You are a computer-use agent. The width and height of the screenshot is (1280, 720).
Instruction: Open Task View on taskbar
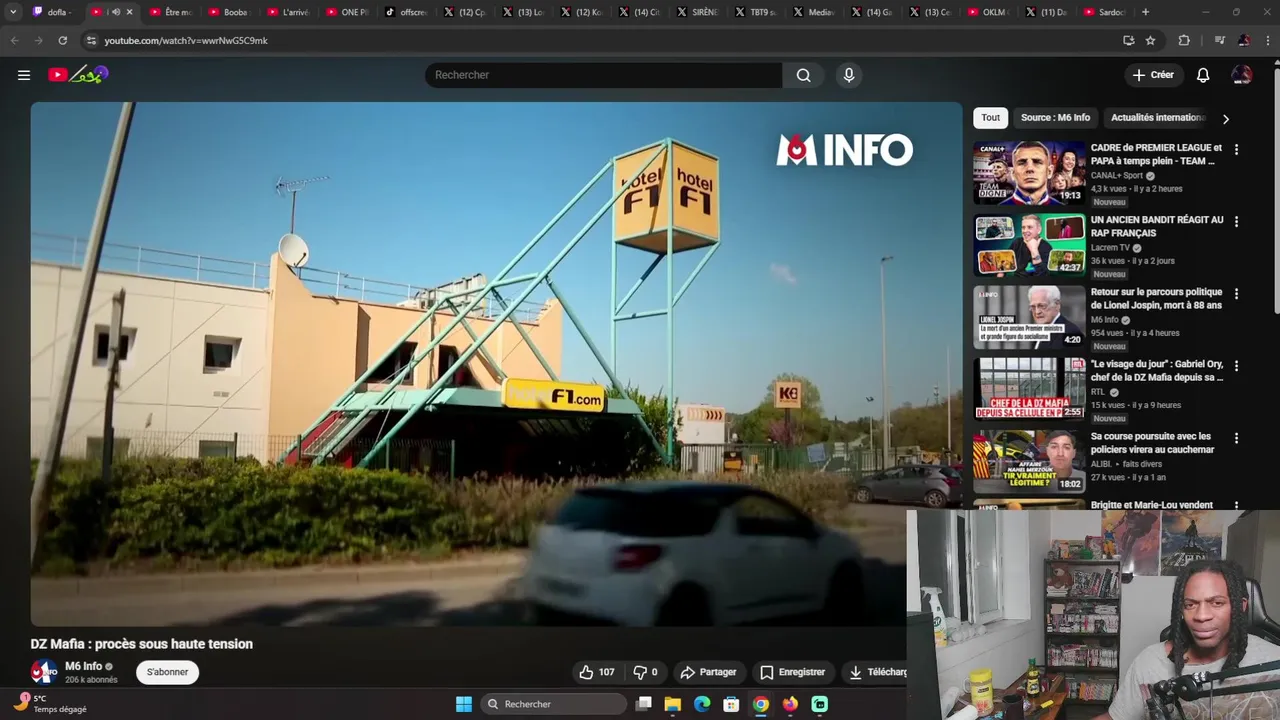click(644, 704)
